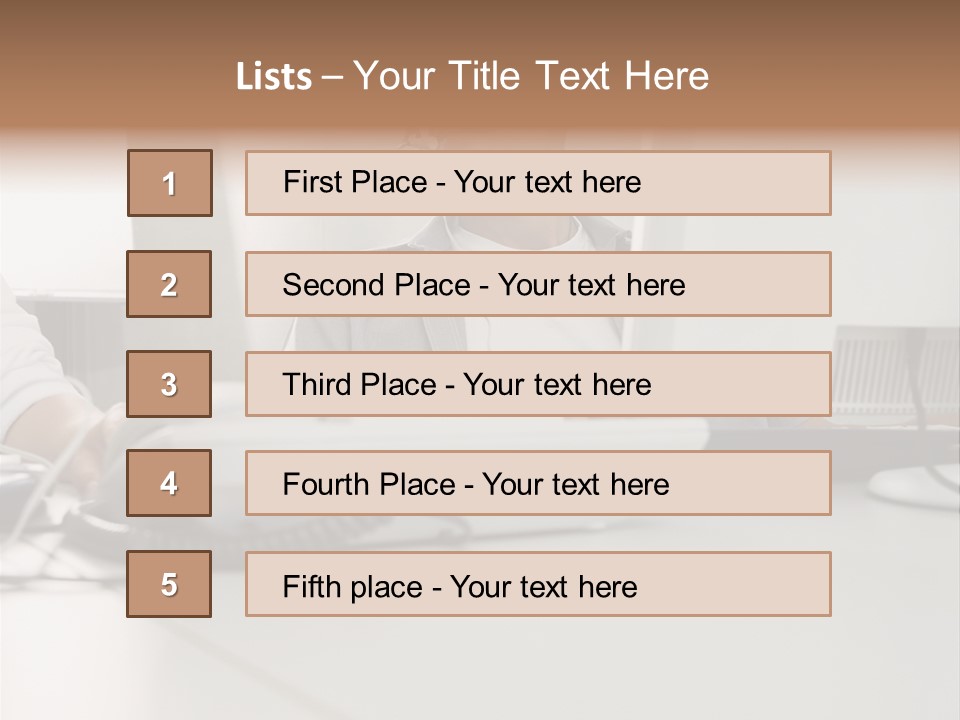Click the brown header banner above title
This screenshot has height=720, width=960.
480,22
